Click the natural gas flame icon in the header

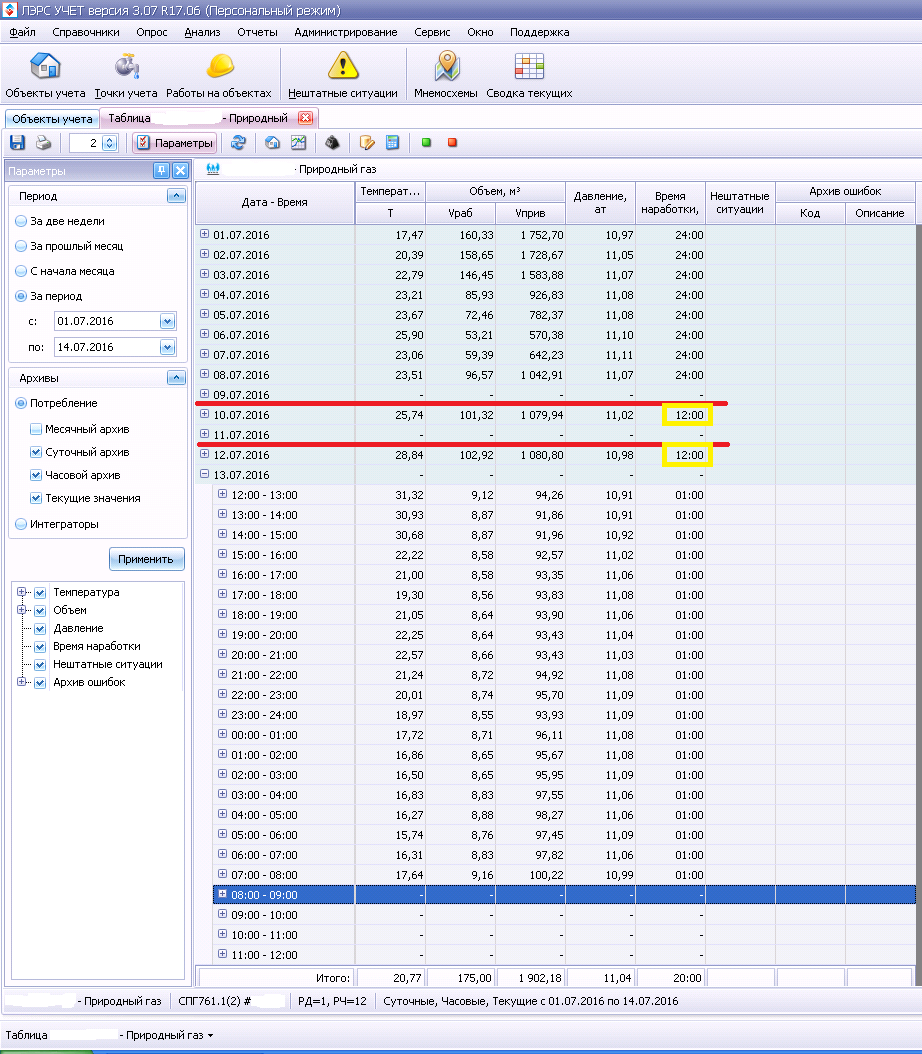(213, 169)
